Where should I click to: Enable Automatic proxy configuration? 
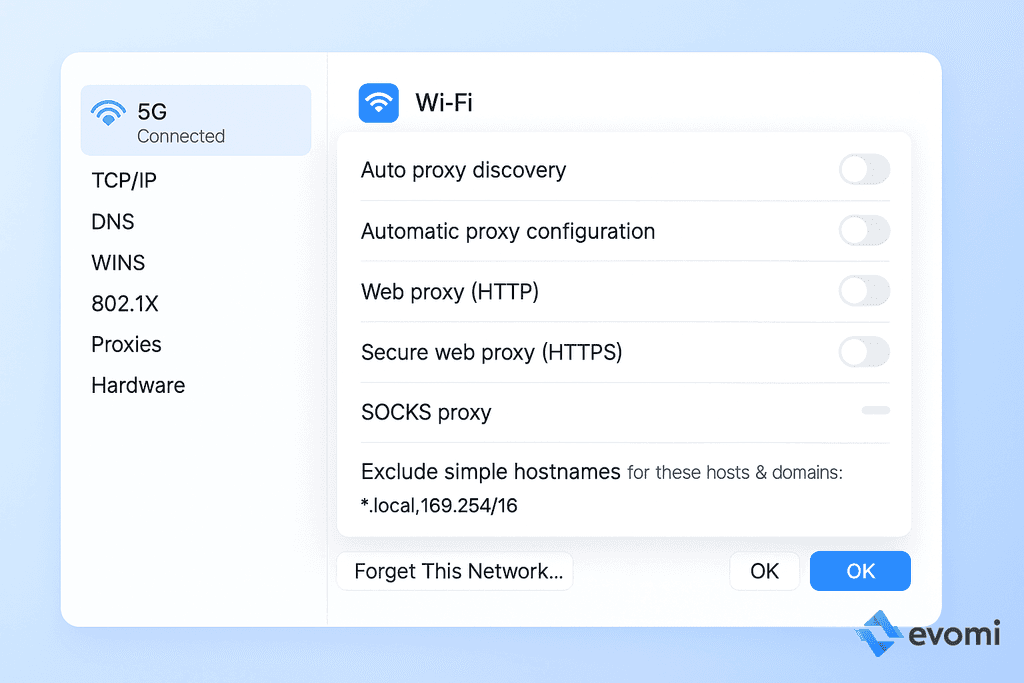pyautogui.click(x=864, y=231)
